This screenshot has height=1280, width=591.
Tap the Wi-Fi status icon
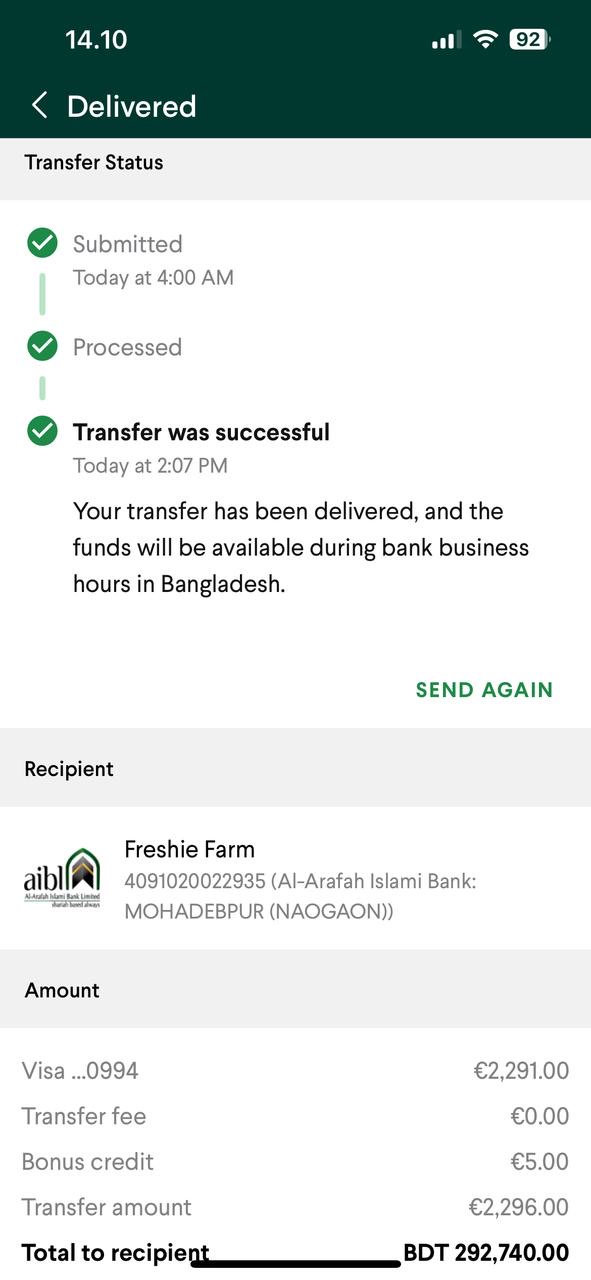click(486, 40)
